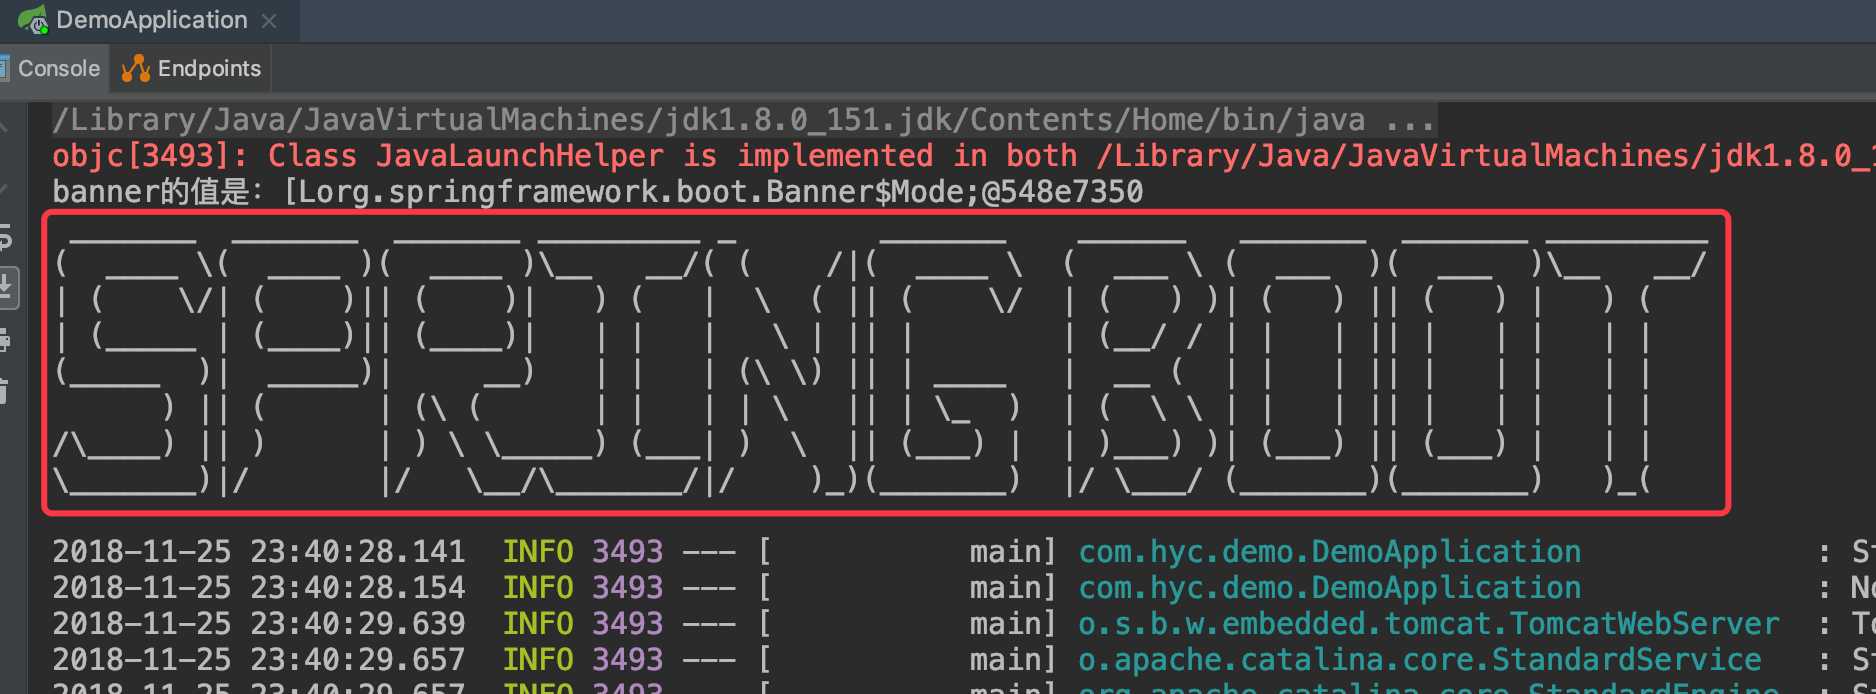Click o.apache.catalina.core.StandardService logger name
This screenshot has width=1876, height=694.
pyautogui.click(x=1420, y=660)
